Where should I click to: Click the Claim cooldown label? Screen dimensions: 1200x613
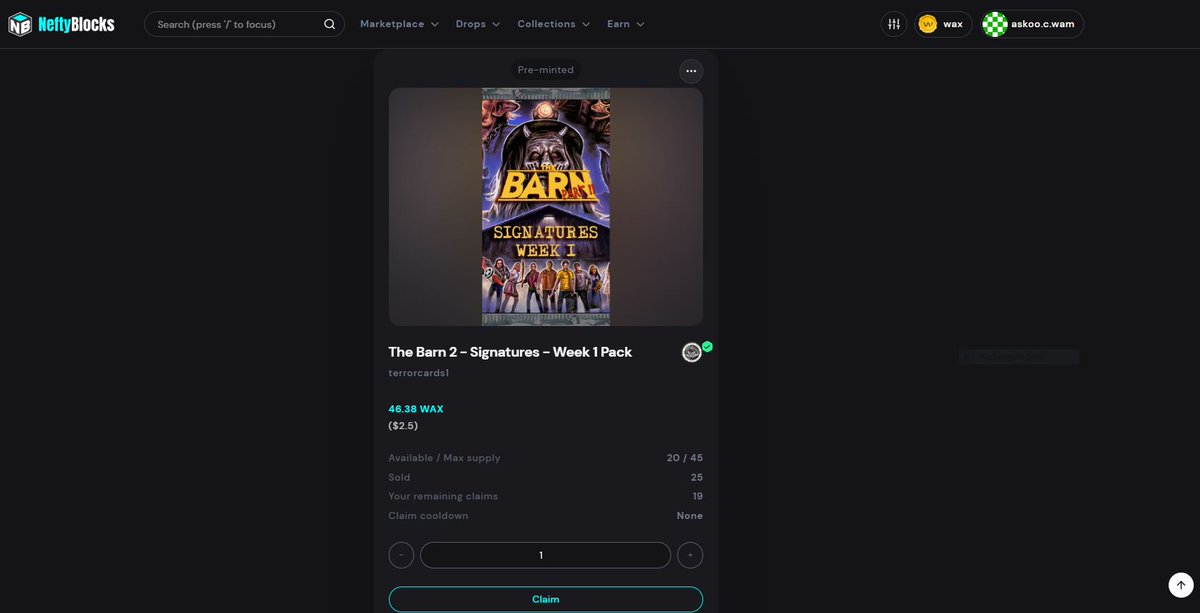(428, 516)
